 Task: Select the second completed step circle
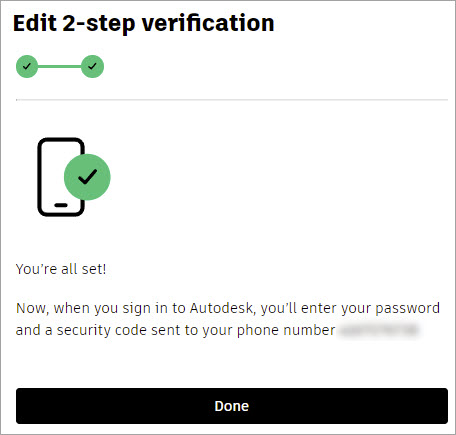[92, 66]
